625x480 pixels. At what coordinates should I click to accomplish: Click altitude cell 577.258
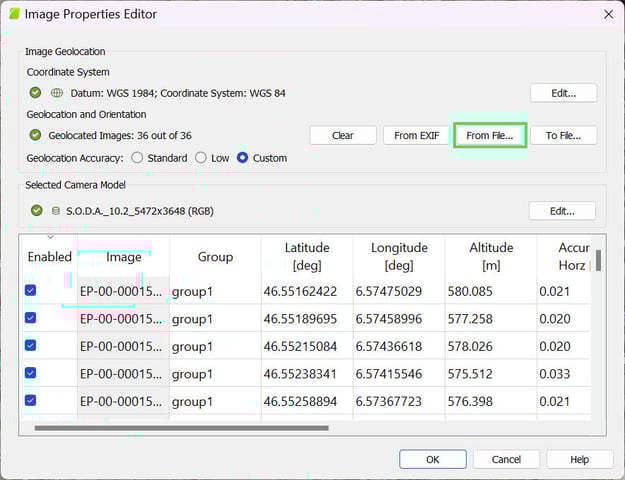pos(491,319)
